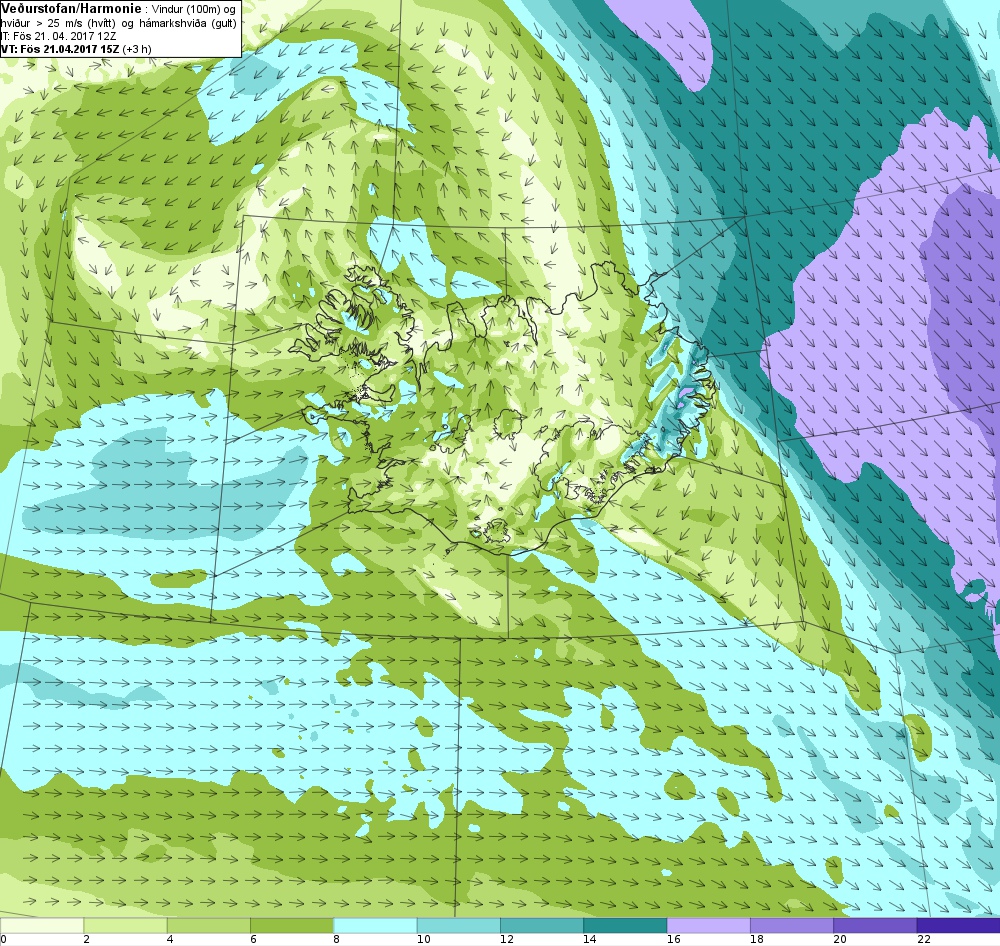Click the legend label '18'
The height and width of the screenshot is (946, 1000).
pyautogui.click(x=757, y=939)
